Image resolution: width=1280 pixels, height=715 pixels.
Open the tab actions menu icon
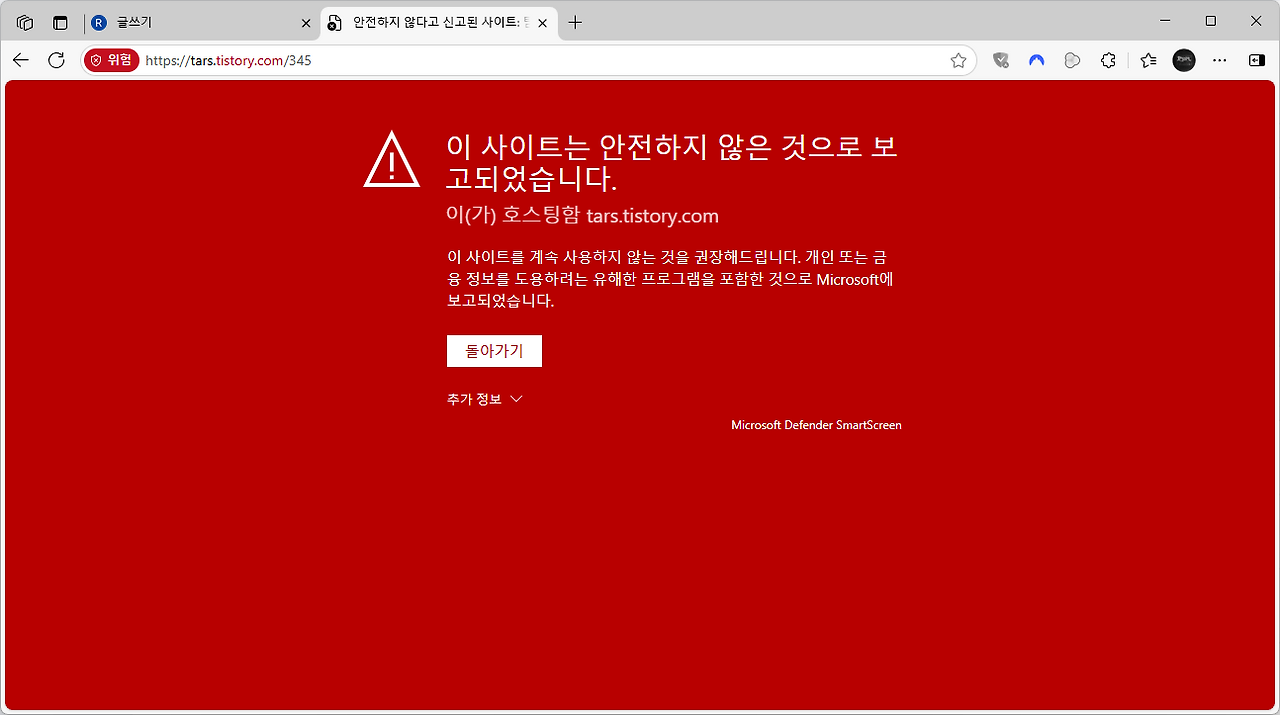[60, 22]
